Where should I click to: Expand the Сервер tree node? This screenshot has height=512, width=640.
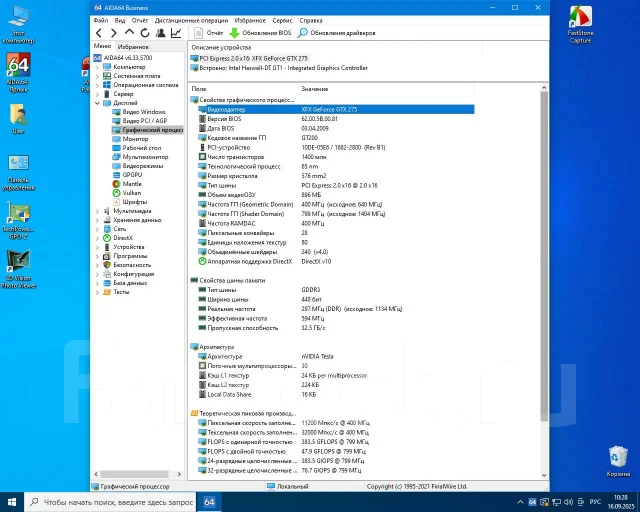97,94
